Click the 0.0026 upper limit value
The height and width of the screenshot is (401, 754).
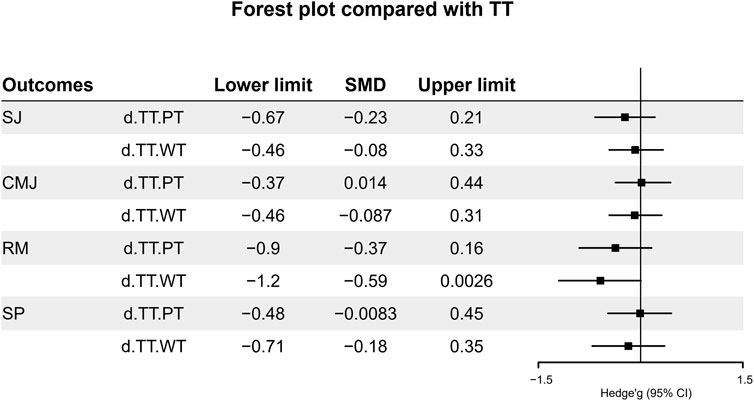466,281
